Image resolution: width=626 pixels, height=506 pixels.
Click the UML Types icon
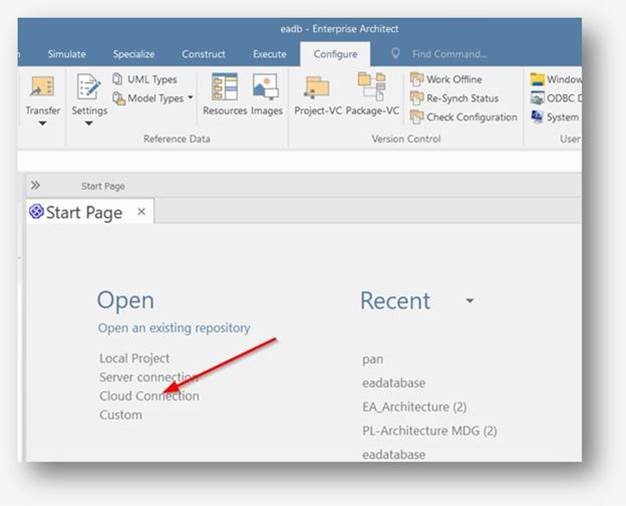[x=117, y=79]
